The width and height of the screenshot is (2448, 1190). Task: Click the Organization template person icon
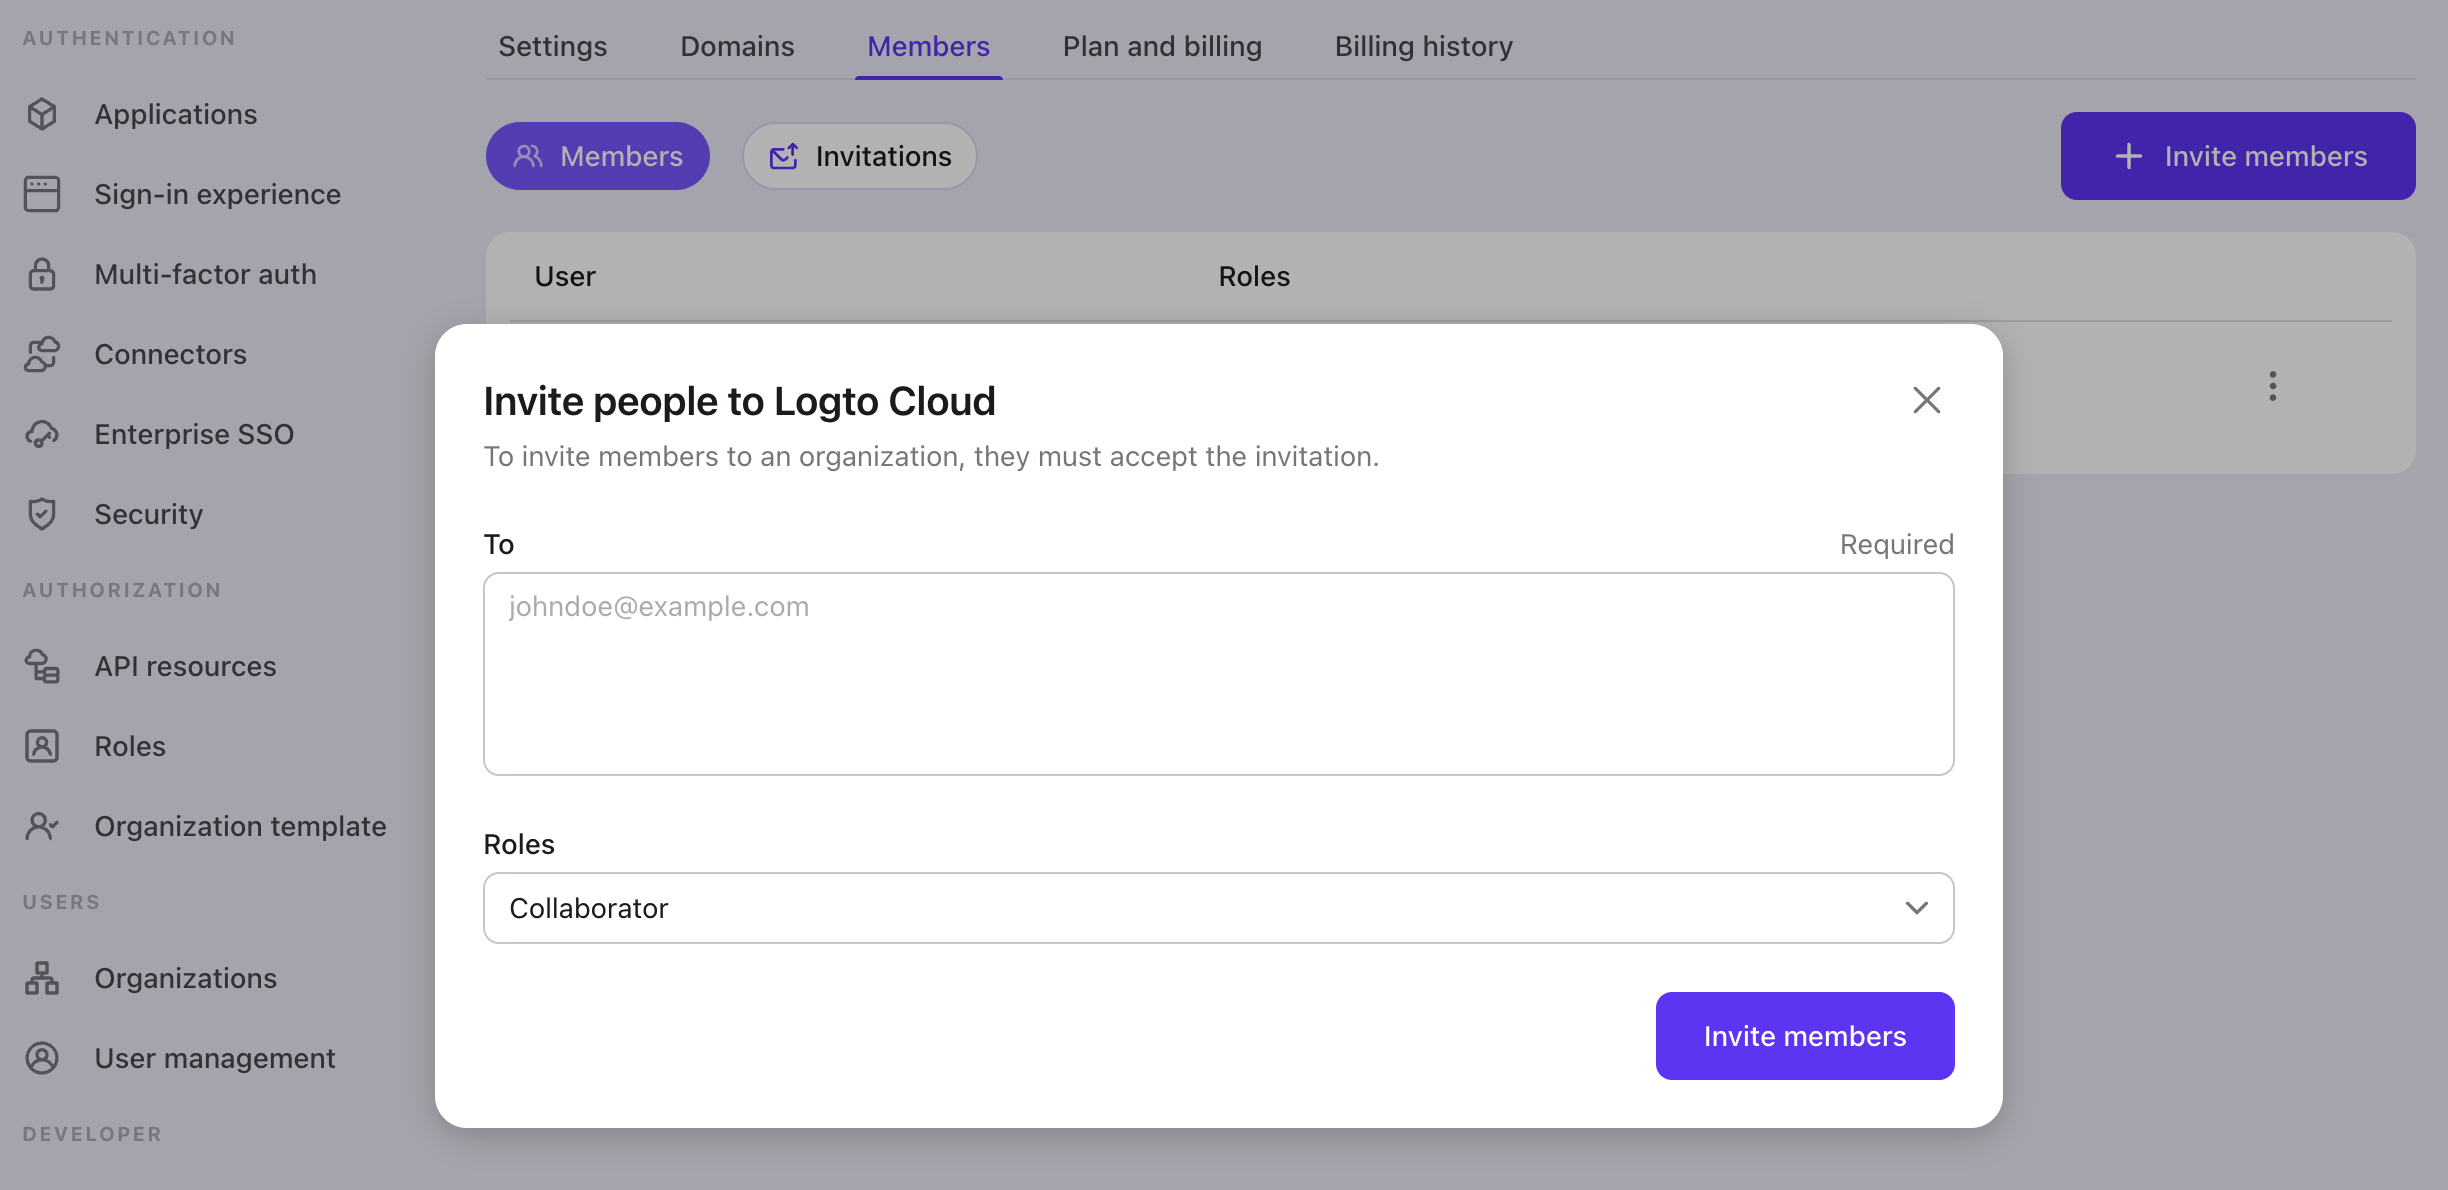point(42,826)
